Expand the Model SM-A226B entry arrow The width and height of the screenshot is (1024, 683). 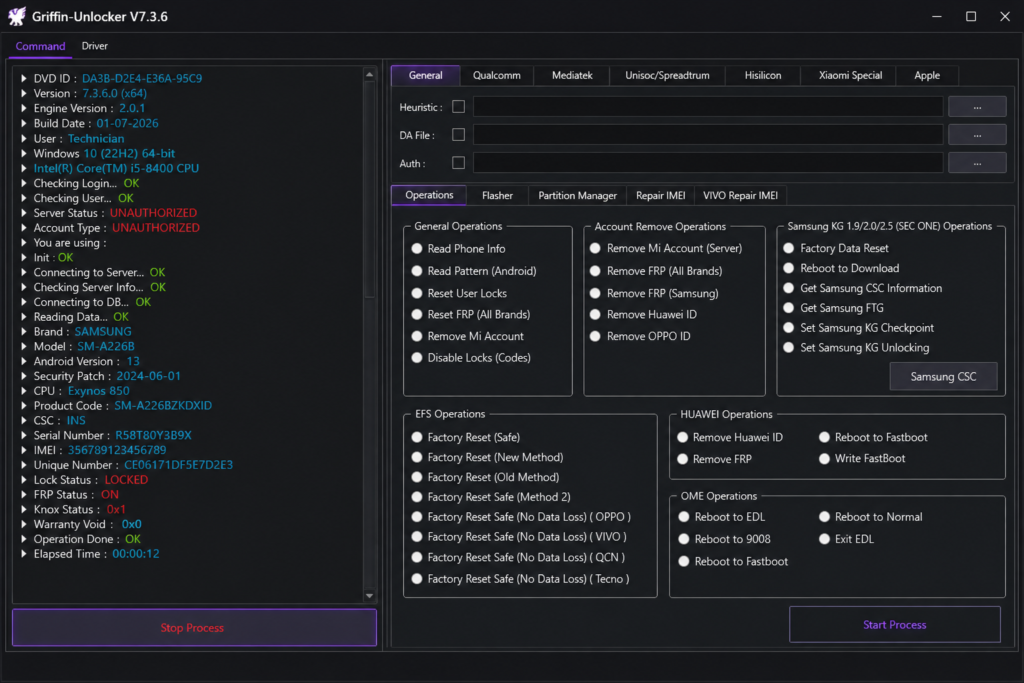click(x=24, y=347)
